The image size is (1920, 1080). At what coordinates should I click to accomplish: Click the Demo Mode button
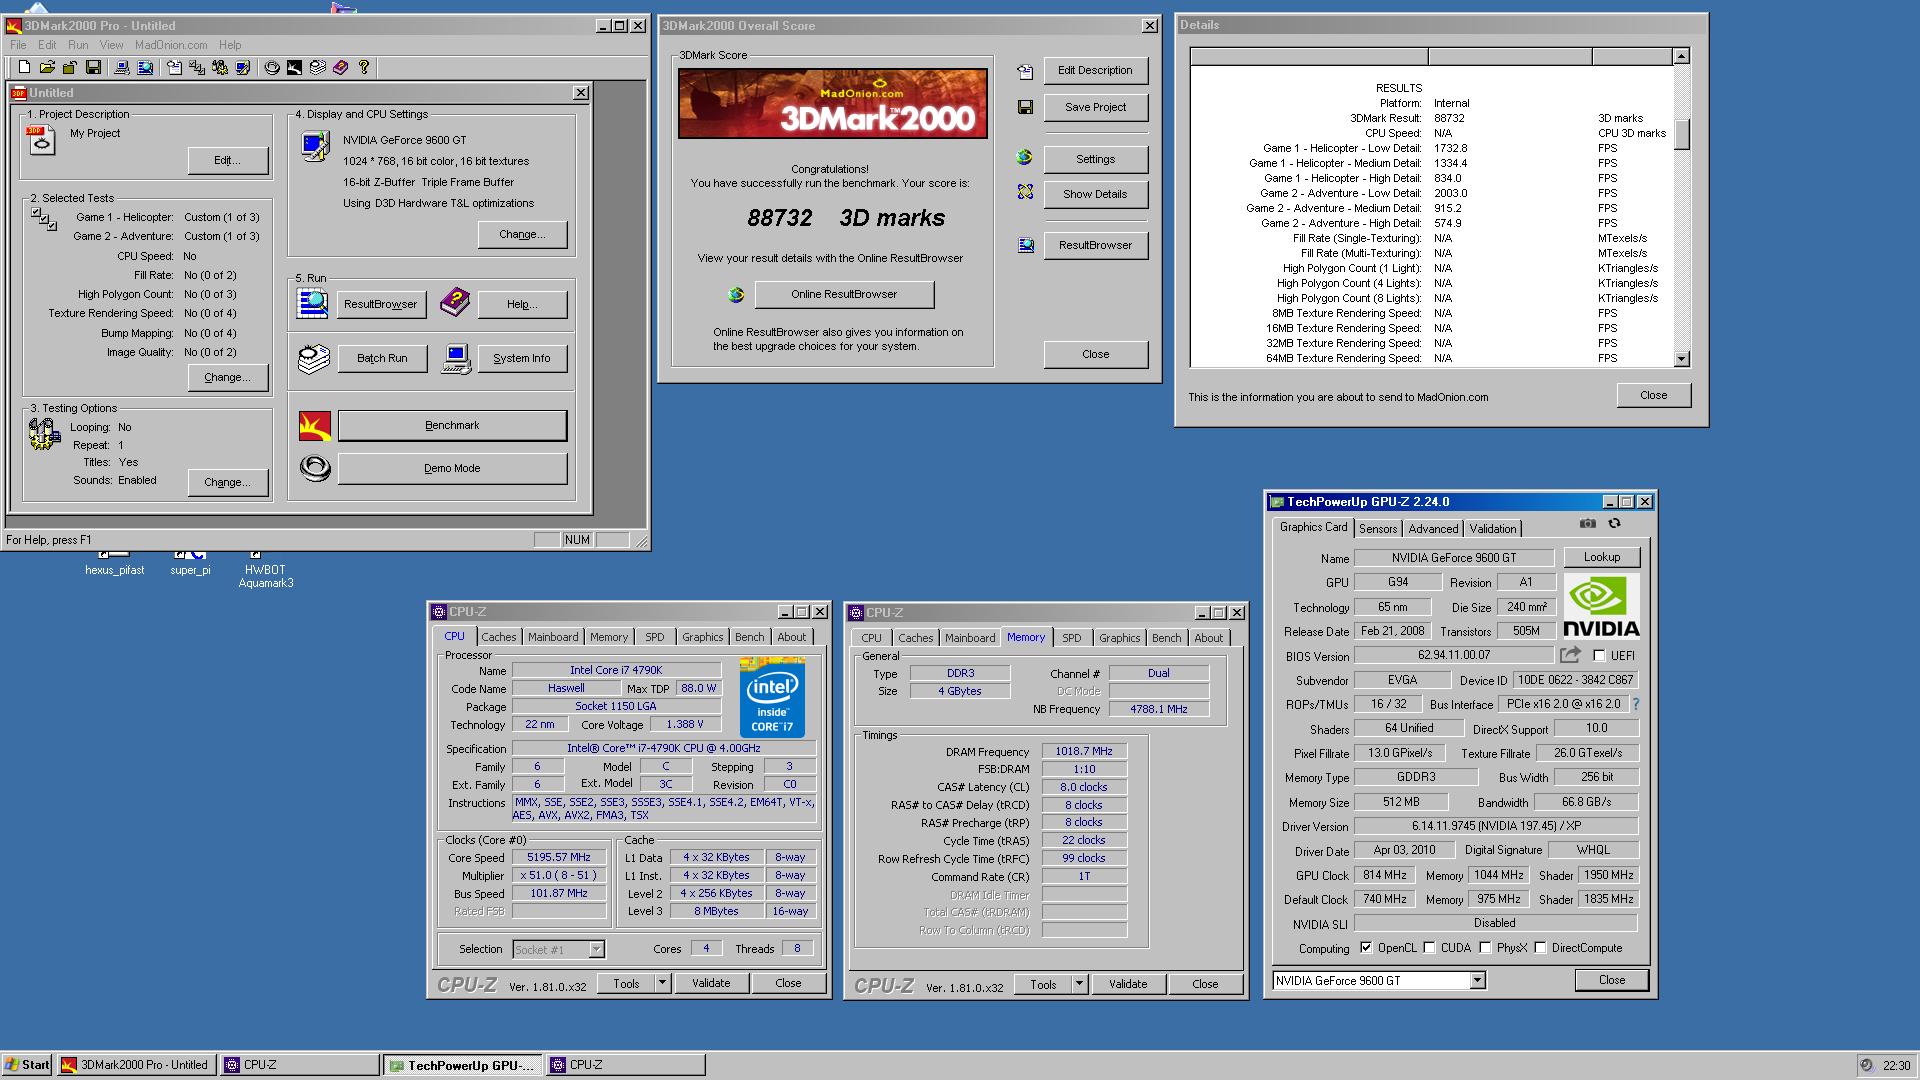click(452, 468)
